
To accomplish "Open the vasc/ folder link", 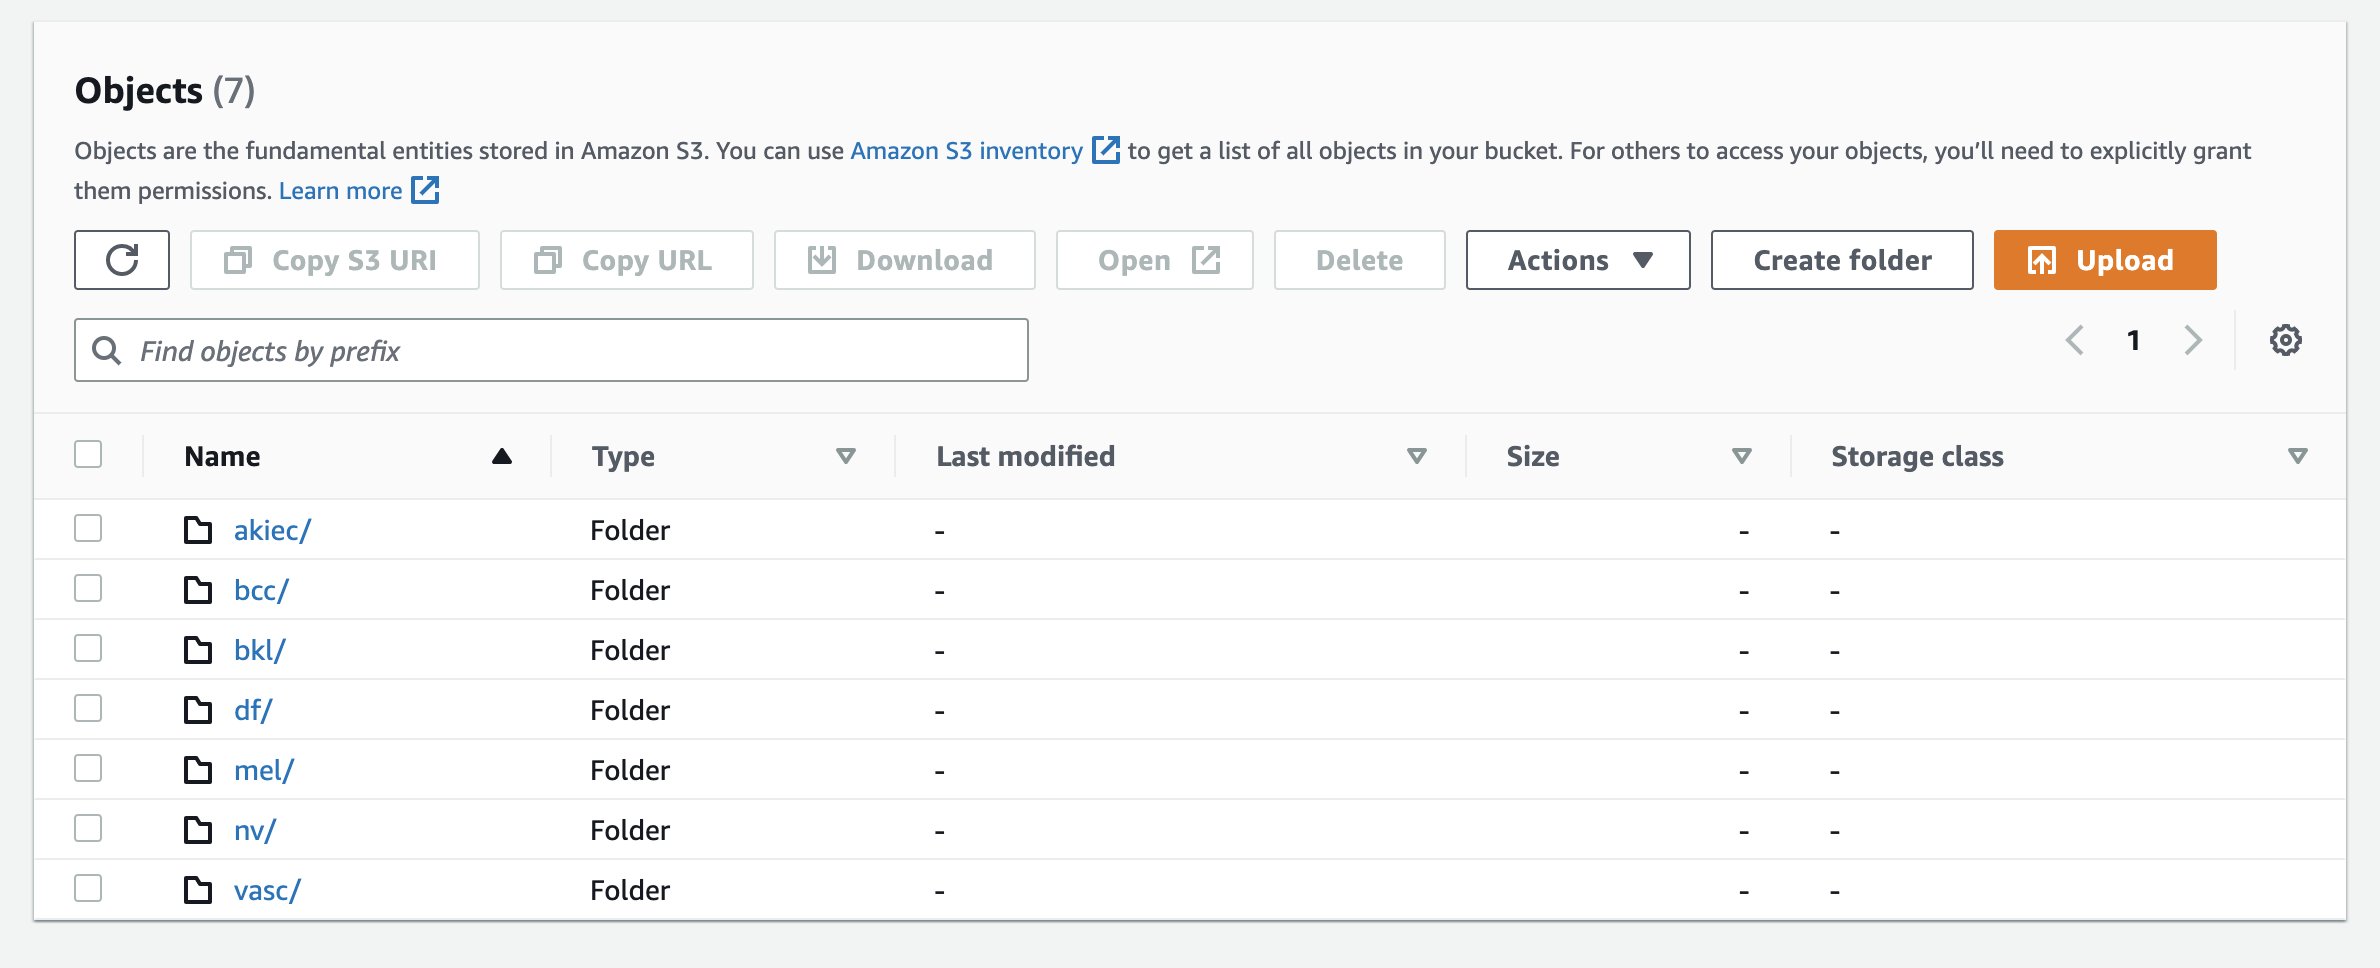I will 267,890.
